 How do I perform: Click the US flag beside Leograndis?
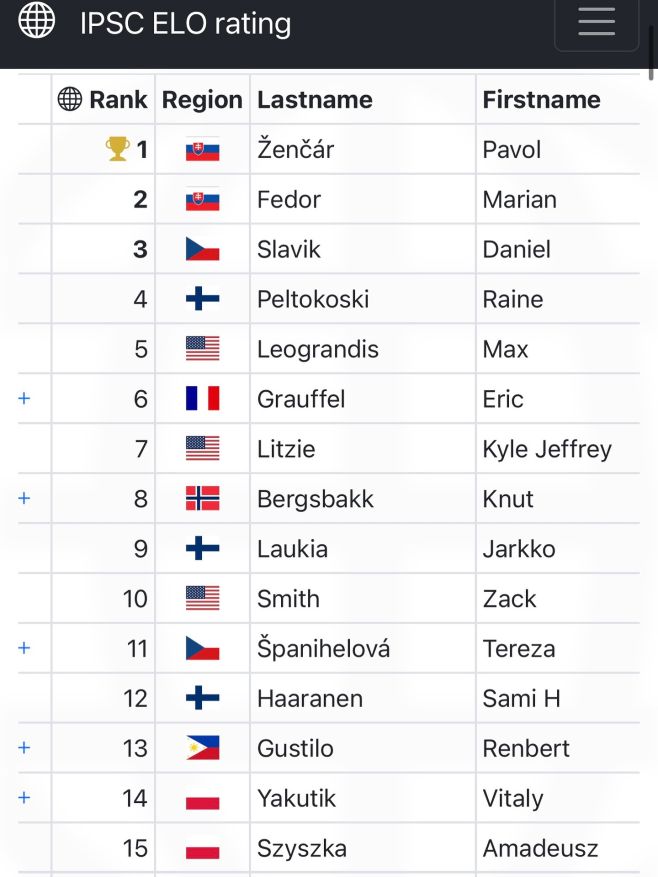click(202, 349)
